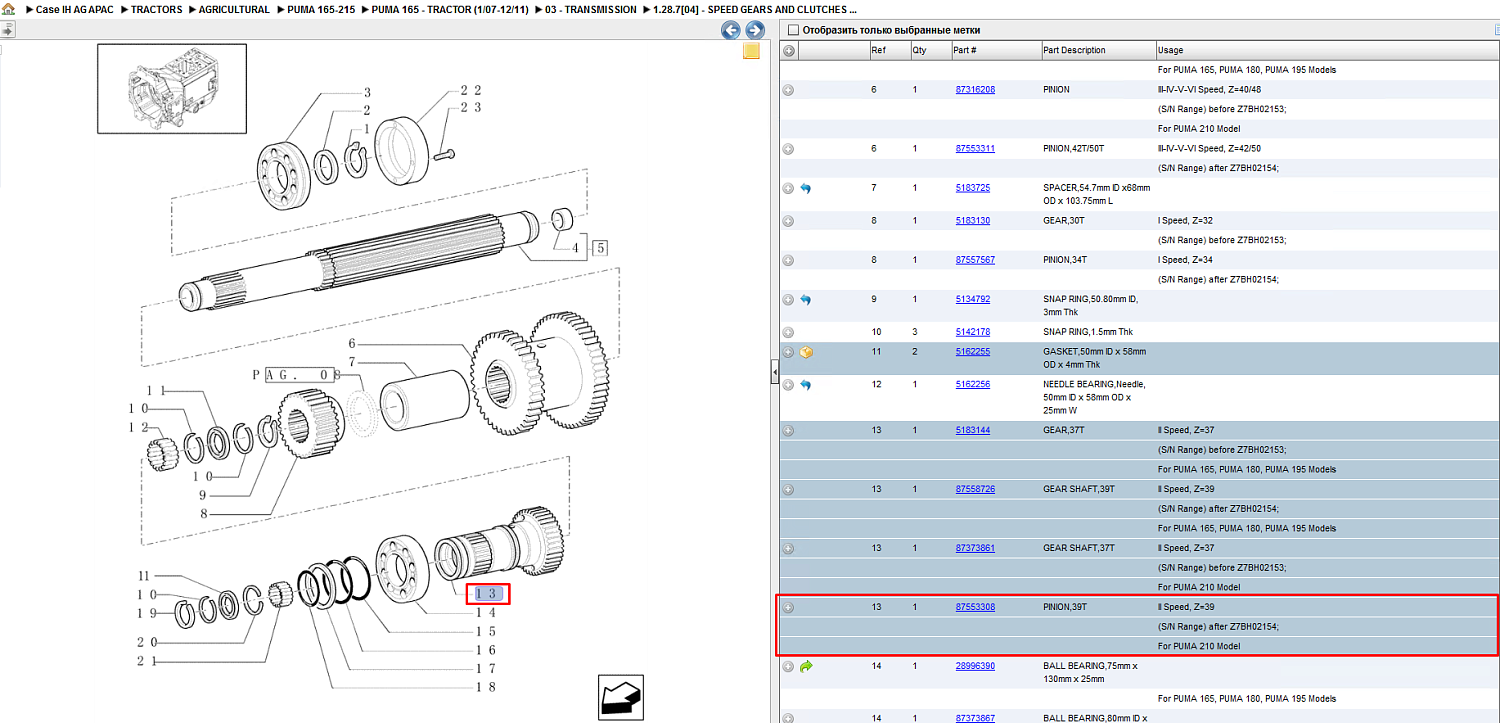This screenshot has width=1500, height=723.
Task: Open part link 5183725
Action: coord(973,188)
